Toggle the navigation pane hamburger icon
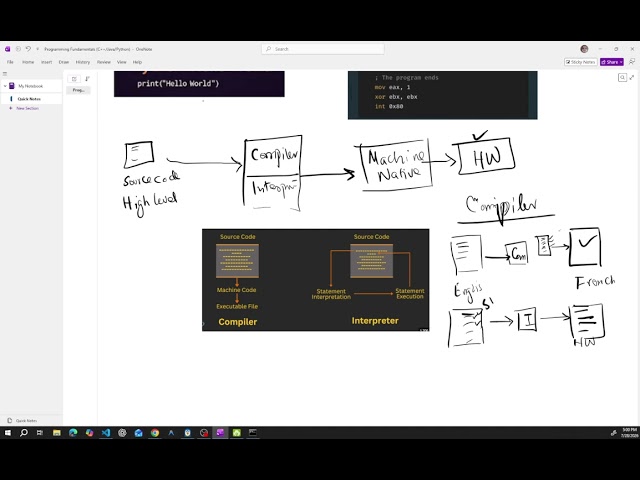This screenshot has width=640, height=480. point(5,74)
